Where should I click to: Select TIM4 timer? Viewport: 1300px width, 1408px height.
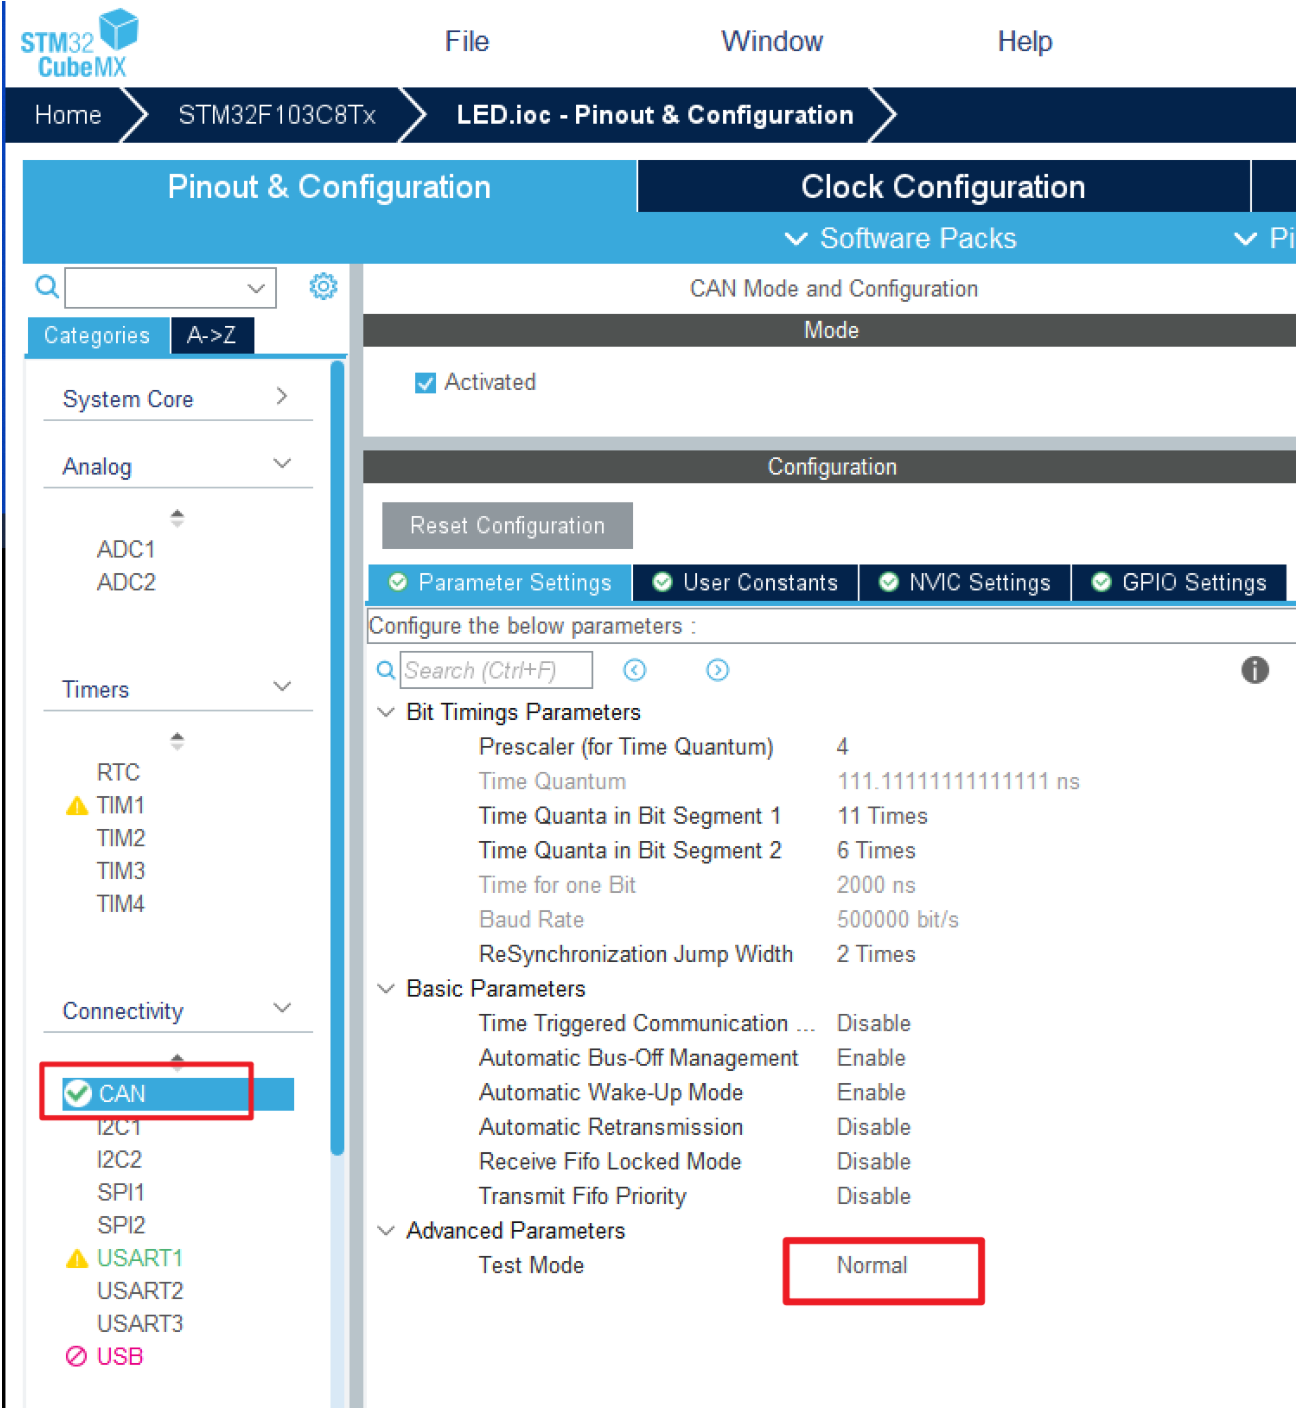pos(121,904)
